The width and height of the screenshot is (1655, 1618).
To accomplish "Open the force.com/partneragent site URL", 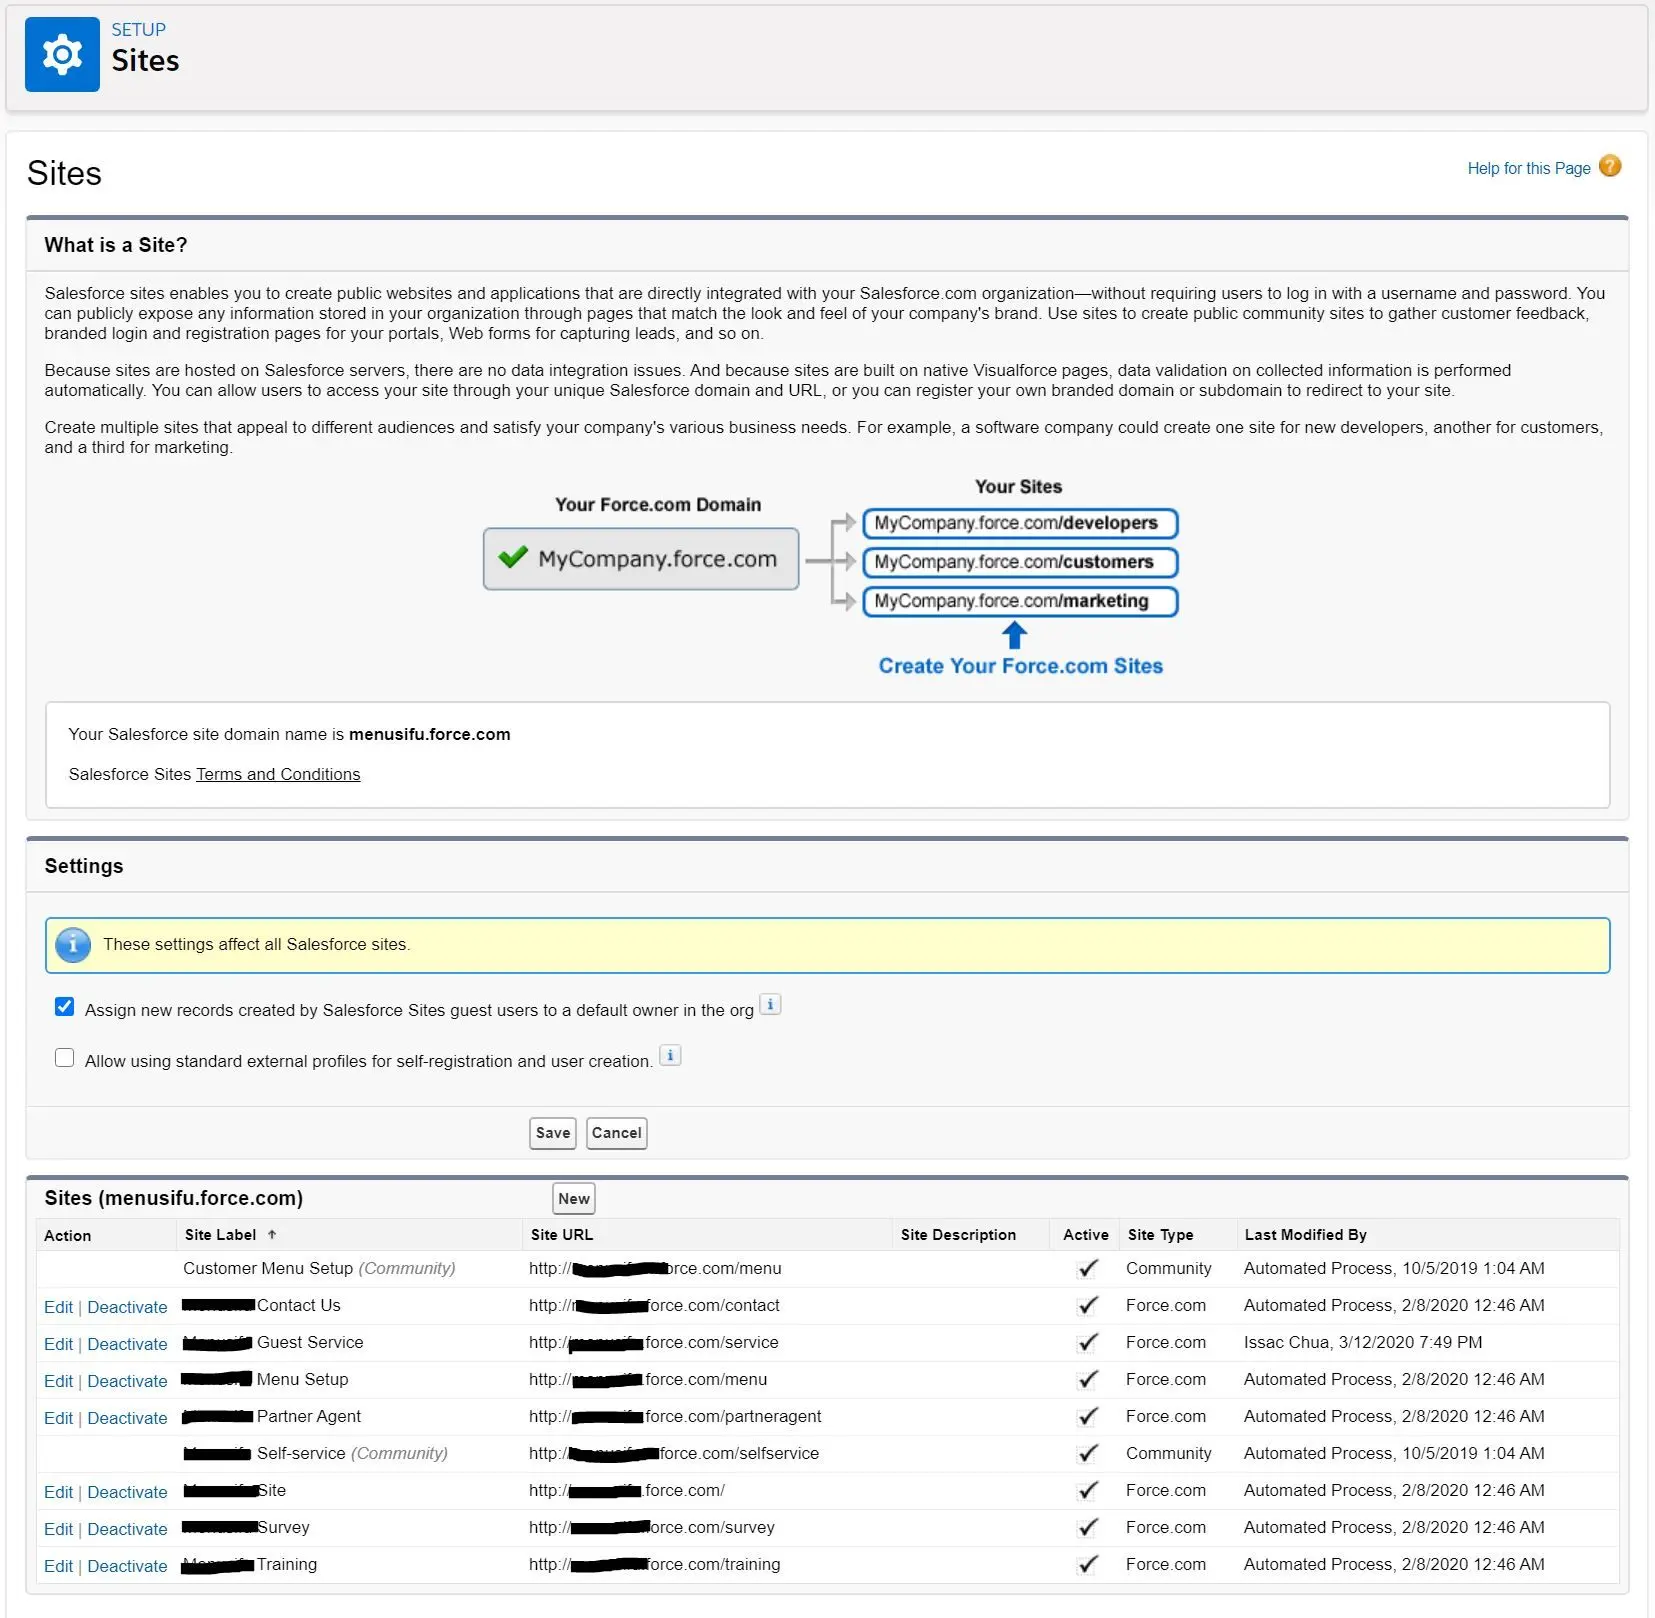I will [x=675, y=1416].
